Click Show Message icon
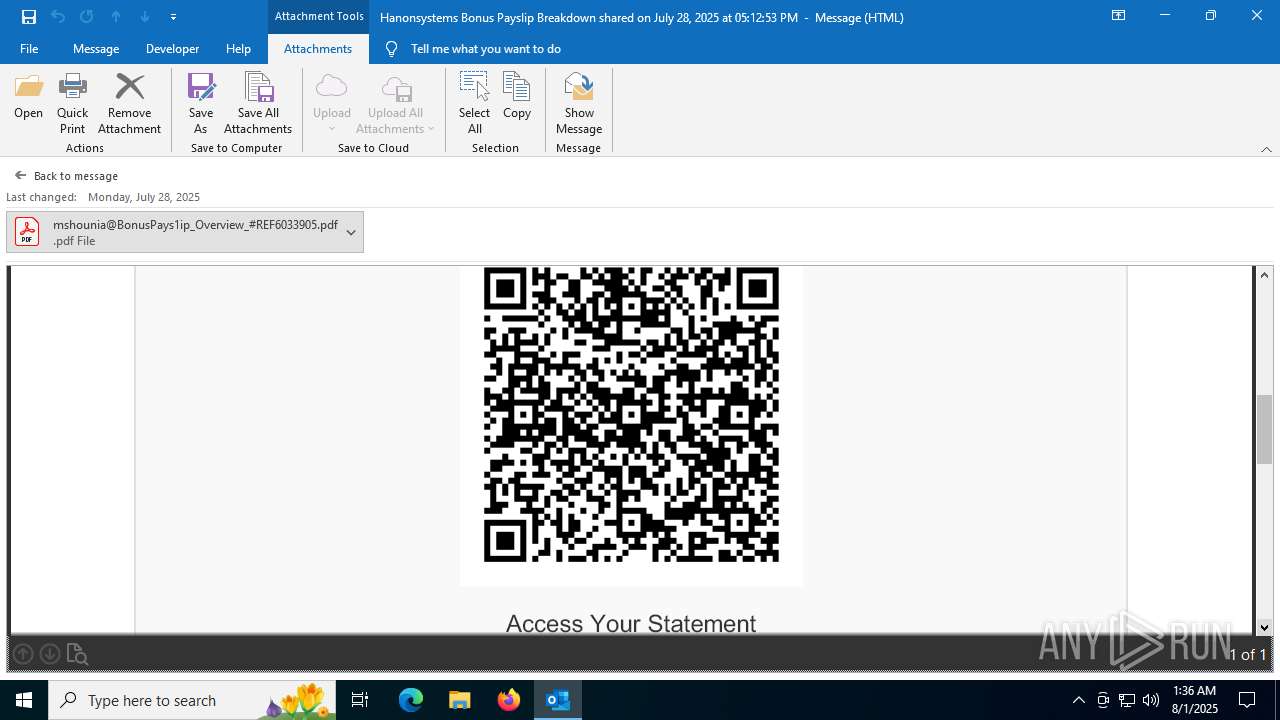This screenshot has width=1280, height=720. [x=579, y=104]
